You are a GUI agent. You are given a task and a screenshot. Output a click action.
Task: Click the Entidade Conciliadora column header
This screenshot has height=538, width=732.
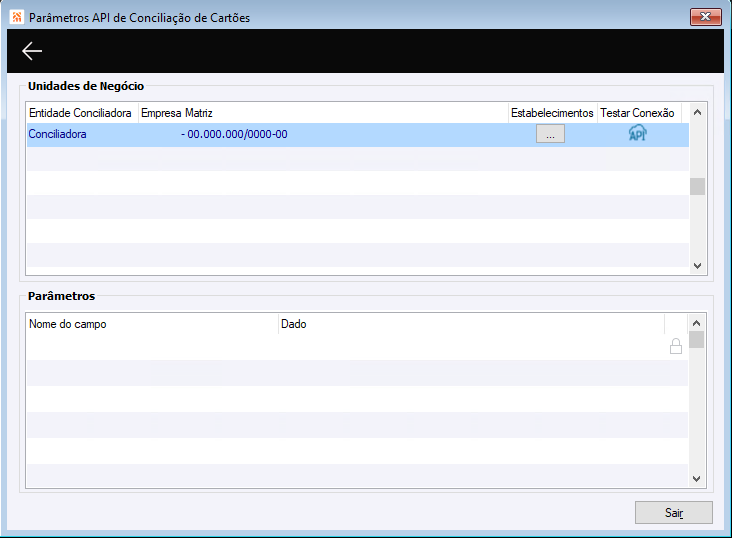click(x=82, y=113)
